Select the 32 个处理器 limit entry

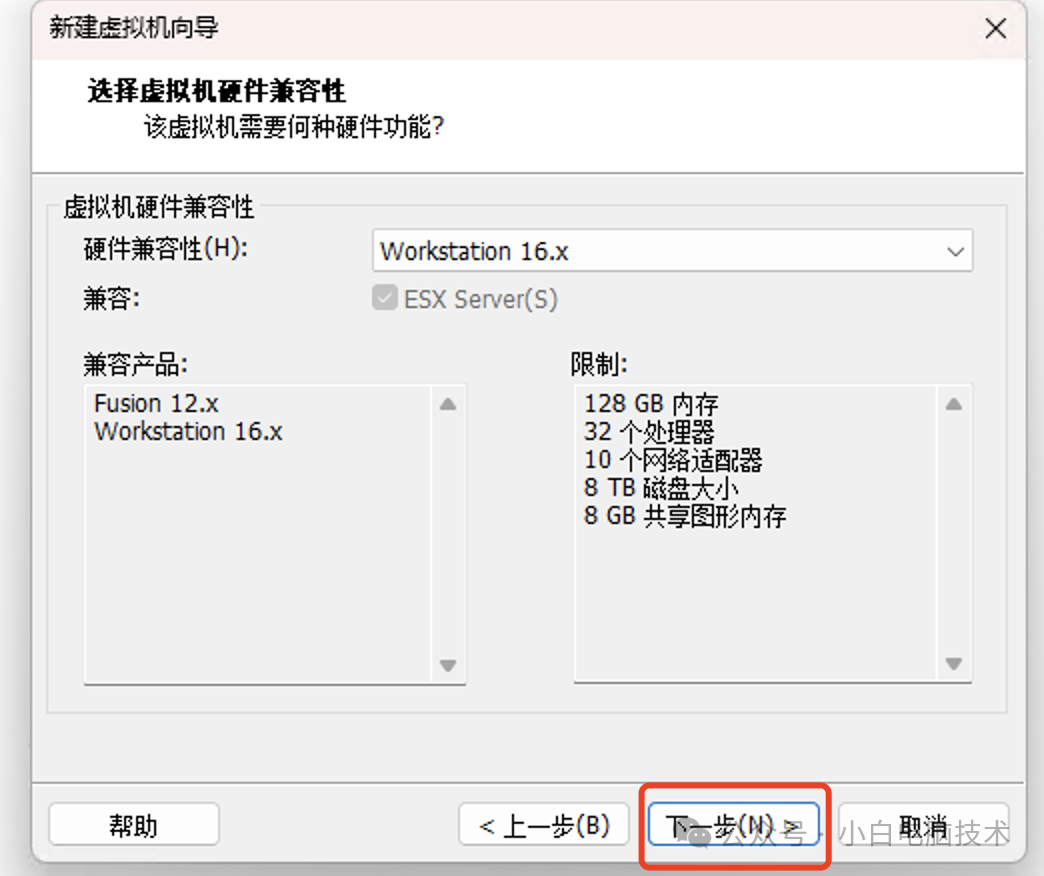point(650,432)
